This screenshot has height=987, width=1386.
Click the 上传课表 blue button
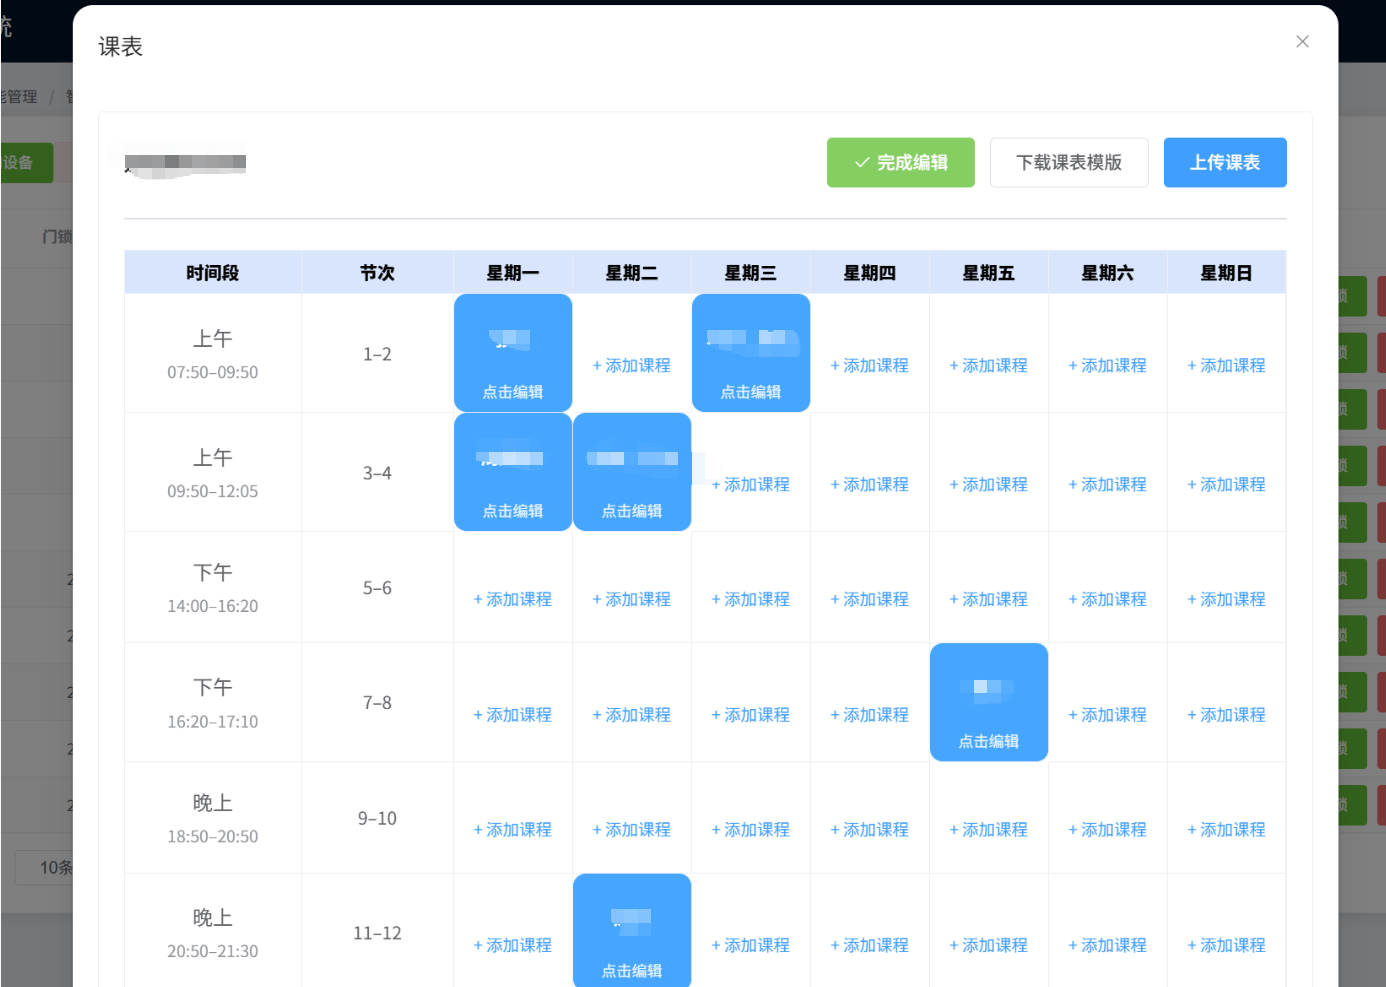coord(1224,162)
